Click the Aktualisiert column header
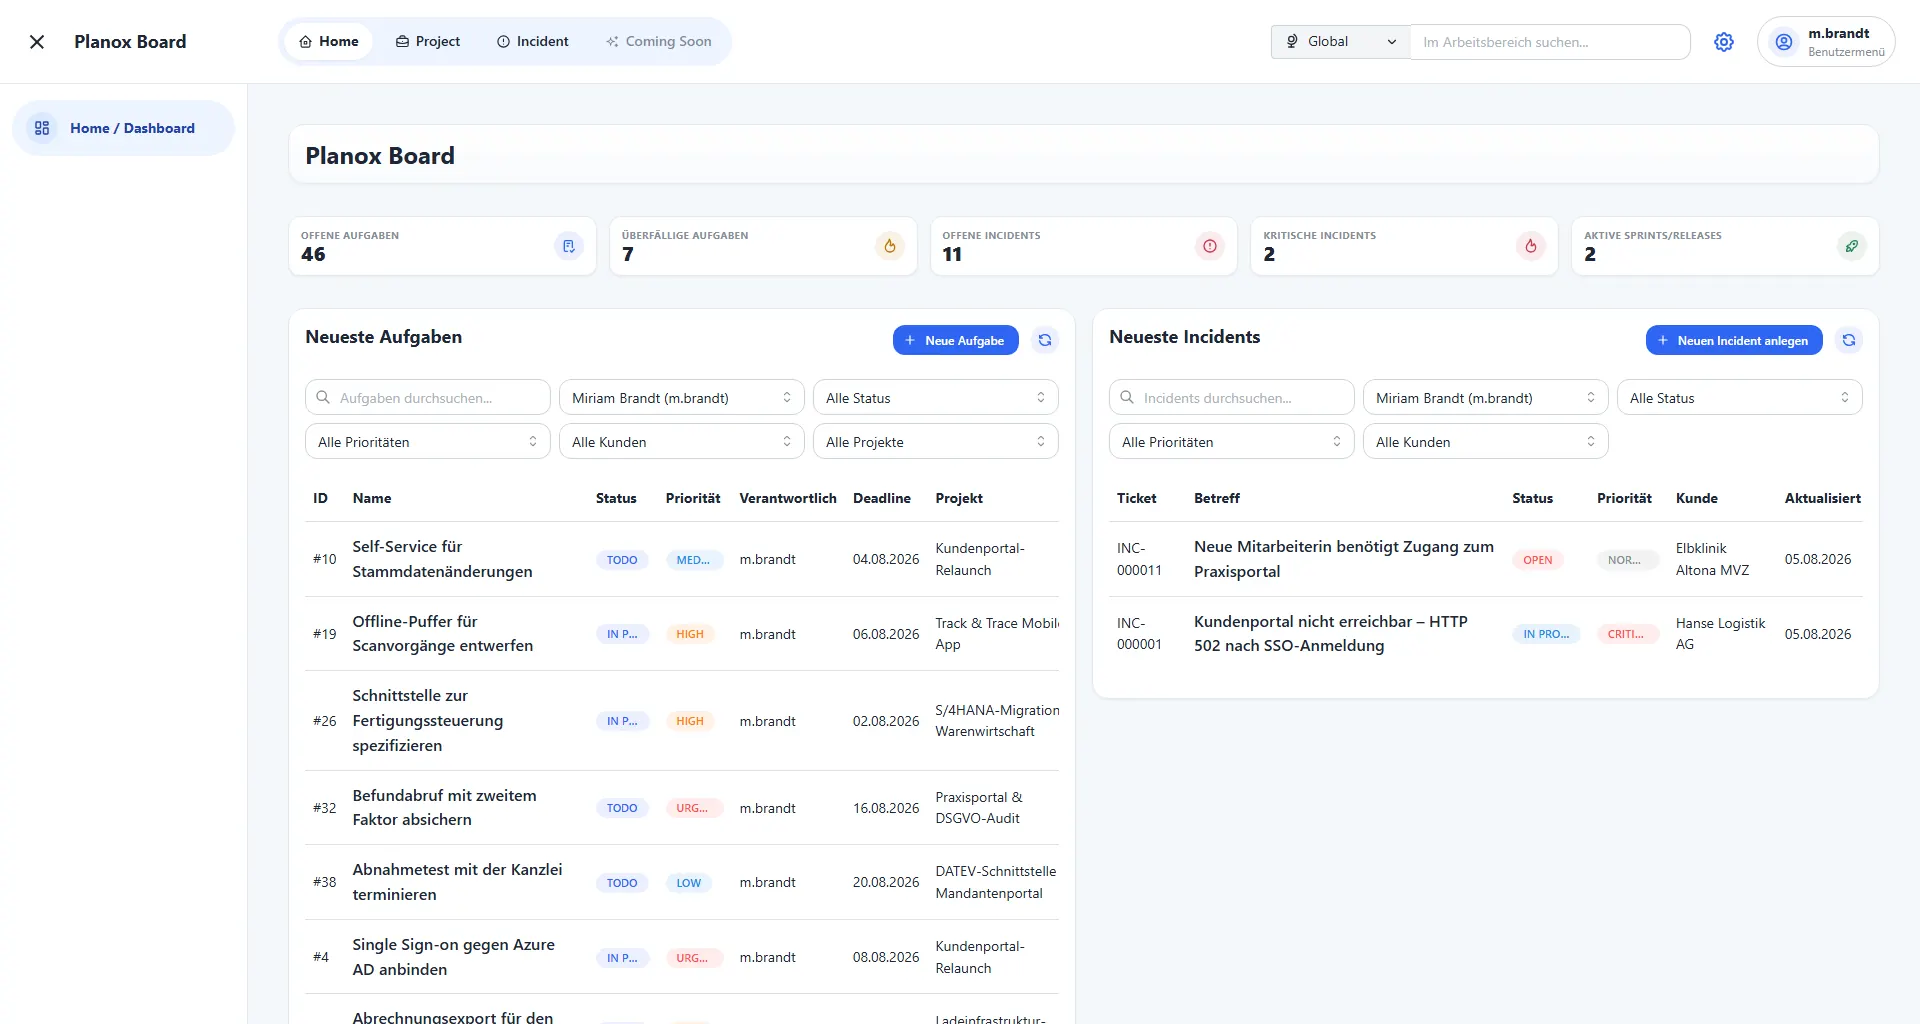 1823,498
